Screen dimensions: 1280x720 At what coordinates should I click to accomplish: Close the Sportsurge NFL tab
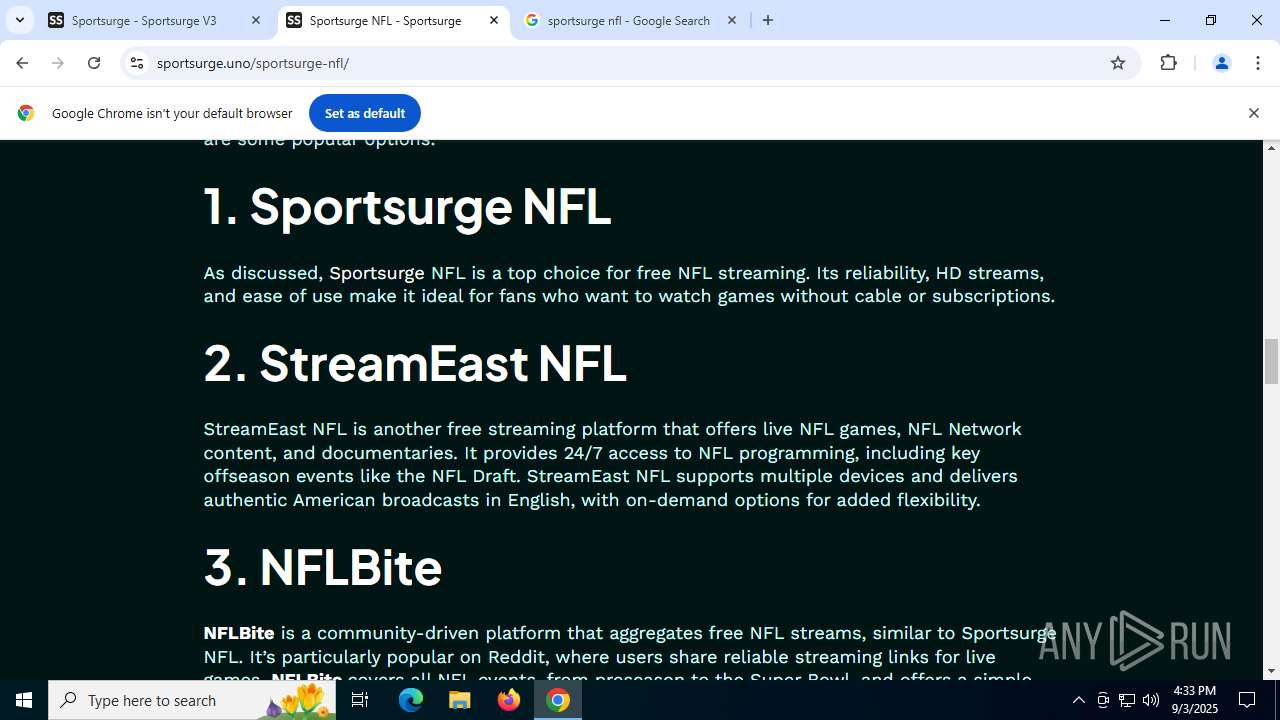tap(494, 20)
